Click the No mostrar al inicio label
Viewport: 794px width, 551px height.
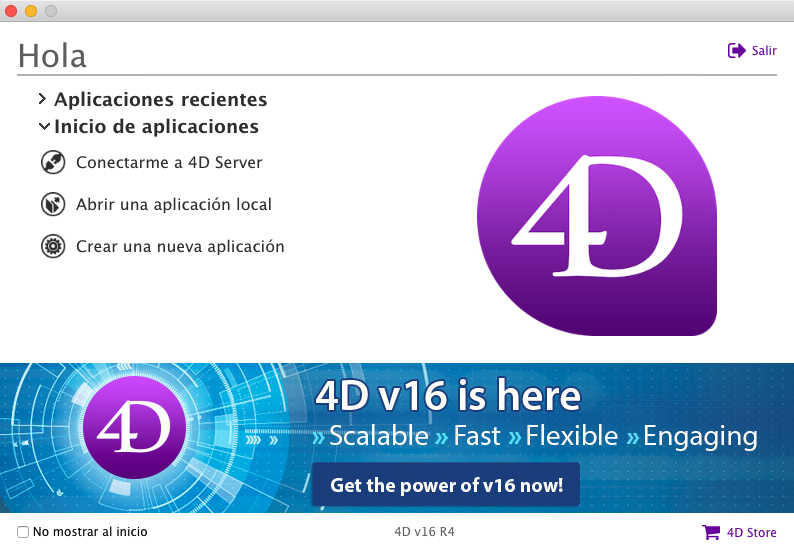(90, 532)
